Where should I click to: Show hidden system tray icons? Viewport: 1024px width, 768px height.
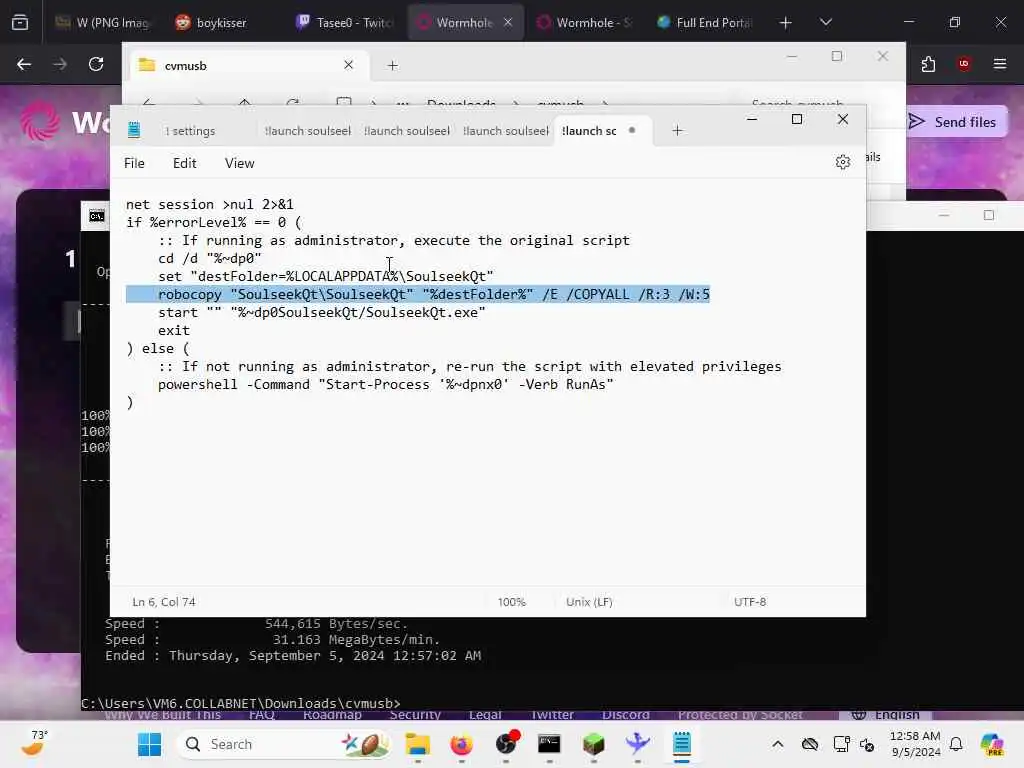(777, 744)
